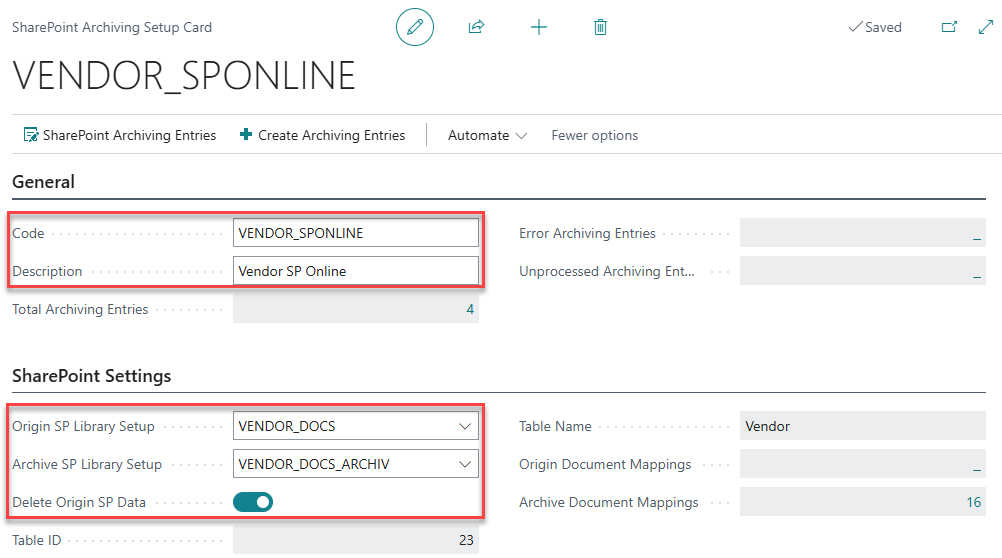
Task: Click the pencil edit icon
Action: point(415,27)
